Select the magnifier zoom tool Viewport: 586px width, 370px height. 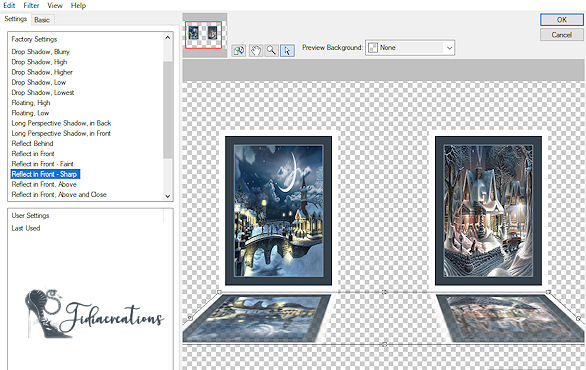[x=271, y=50]
